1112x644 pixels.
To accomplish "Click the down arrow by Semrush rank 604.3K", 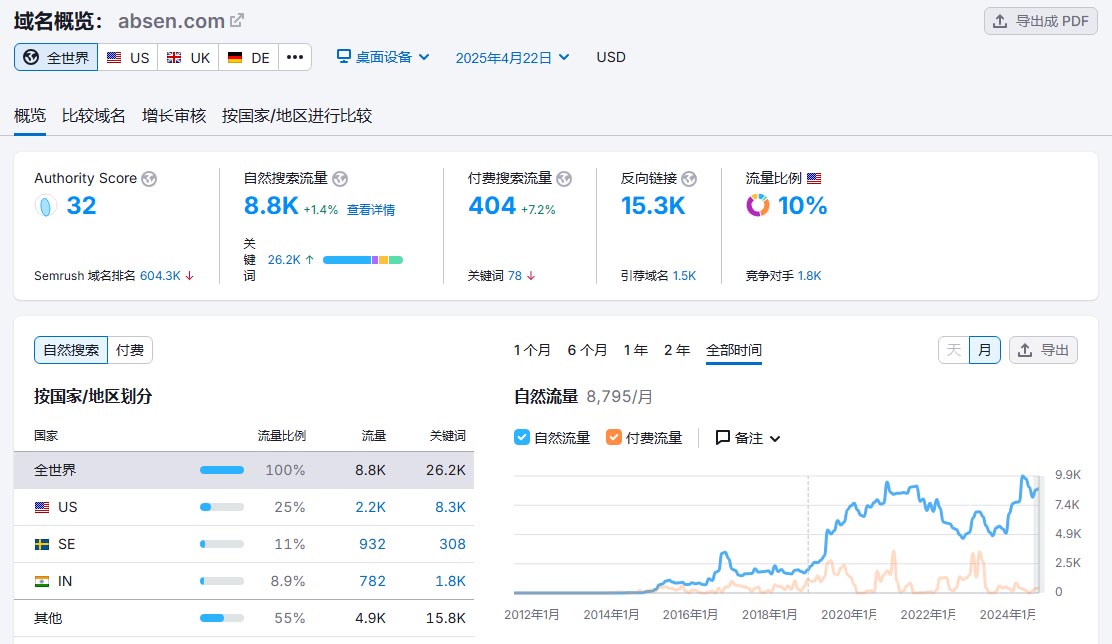I will tap(189, 276).
